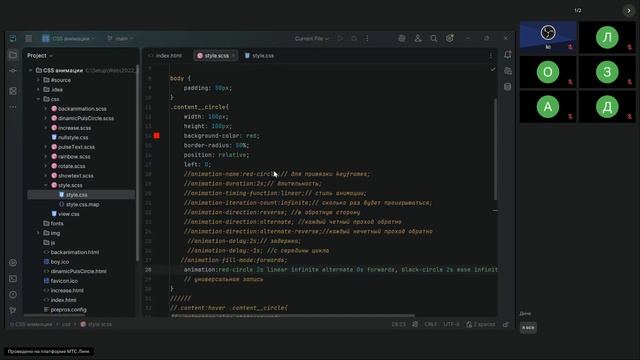Start debugging the current file

354,38
